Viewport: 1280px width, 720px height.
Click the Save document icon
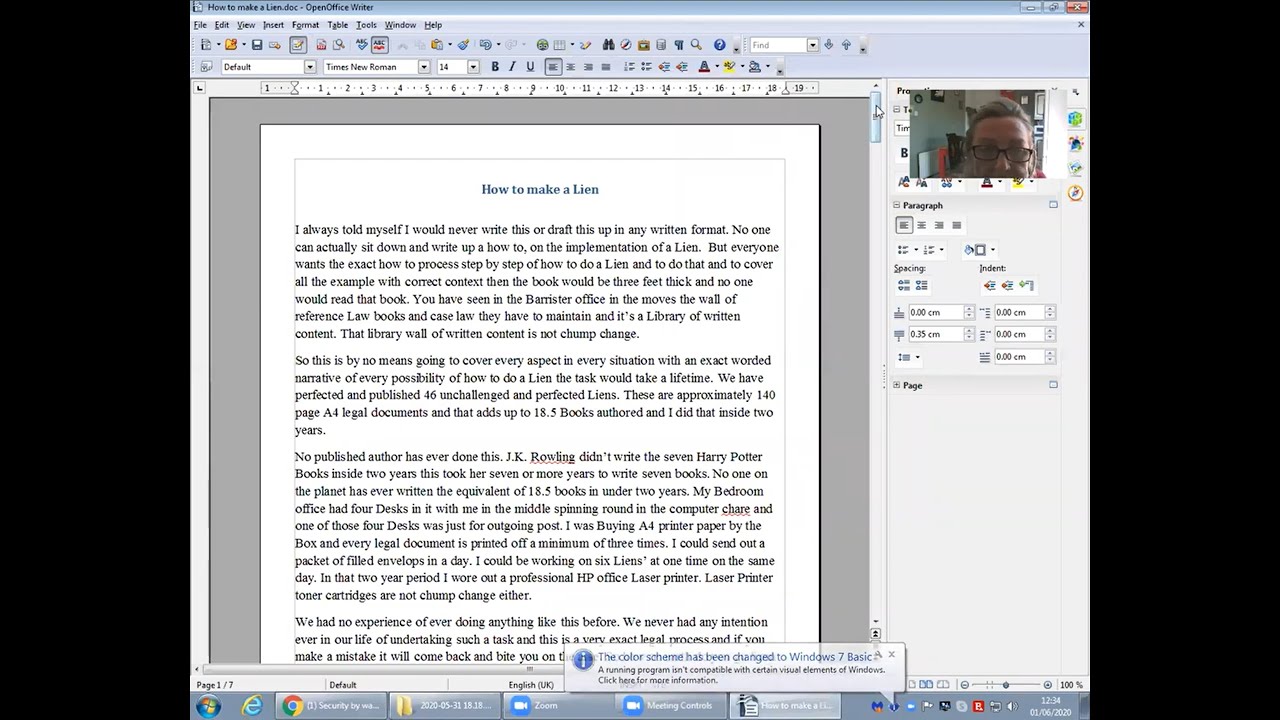257,45
